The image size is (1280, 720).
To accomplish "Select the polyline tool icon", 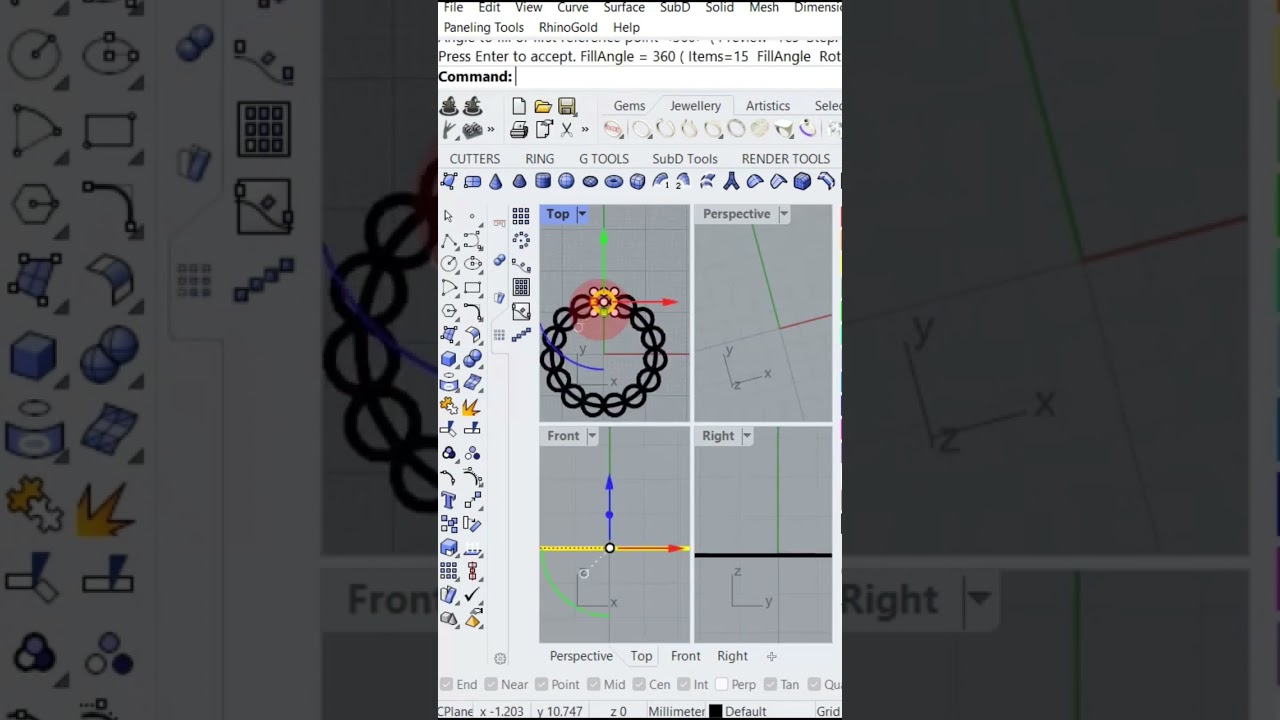I will pyautogui.click(x=449, y=240).
